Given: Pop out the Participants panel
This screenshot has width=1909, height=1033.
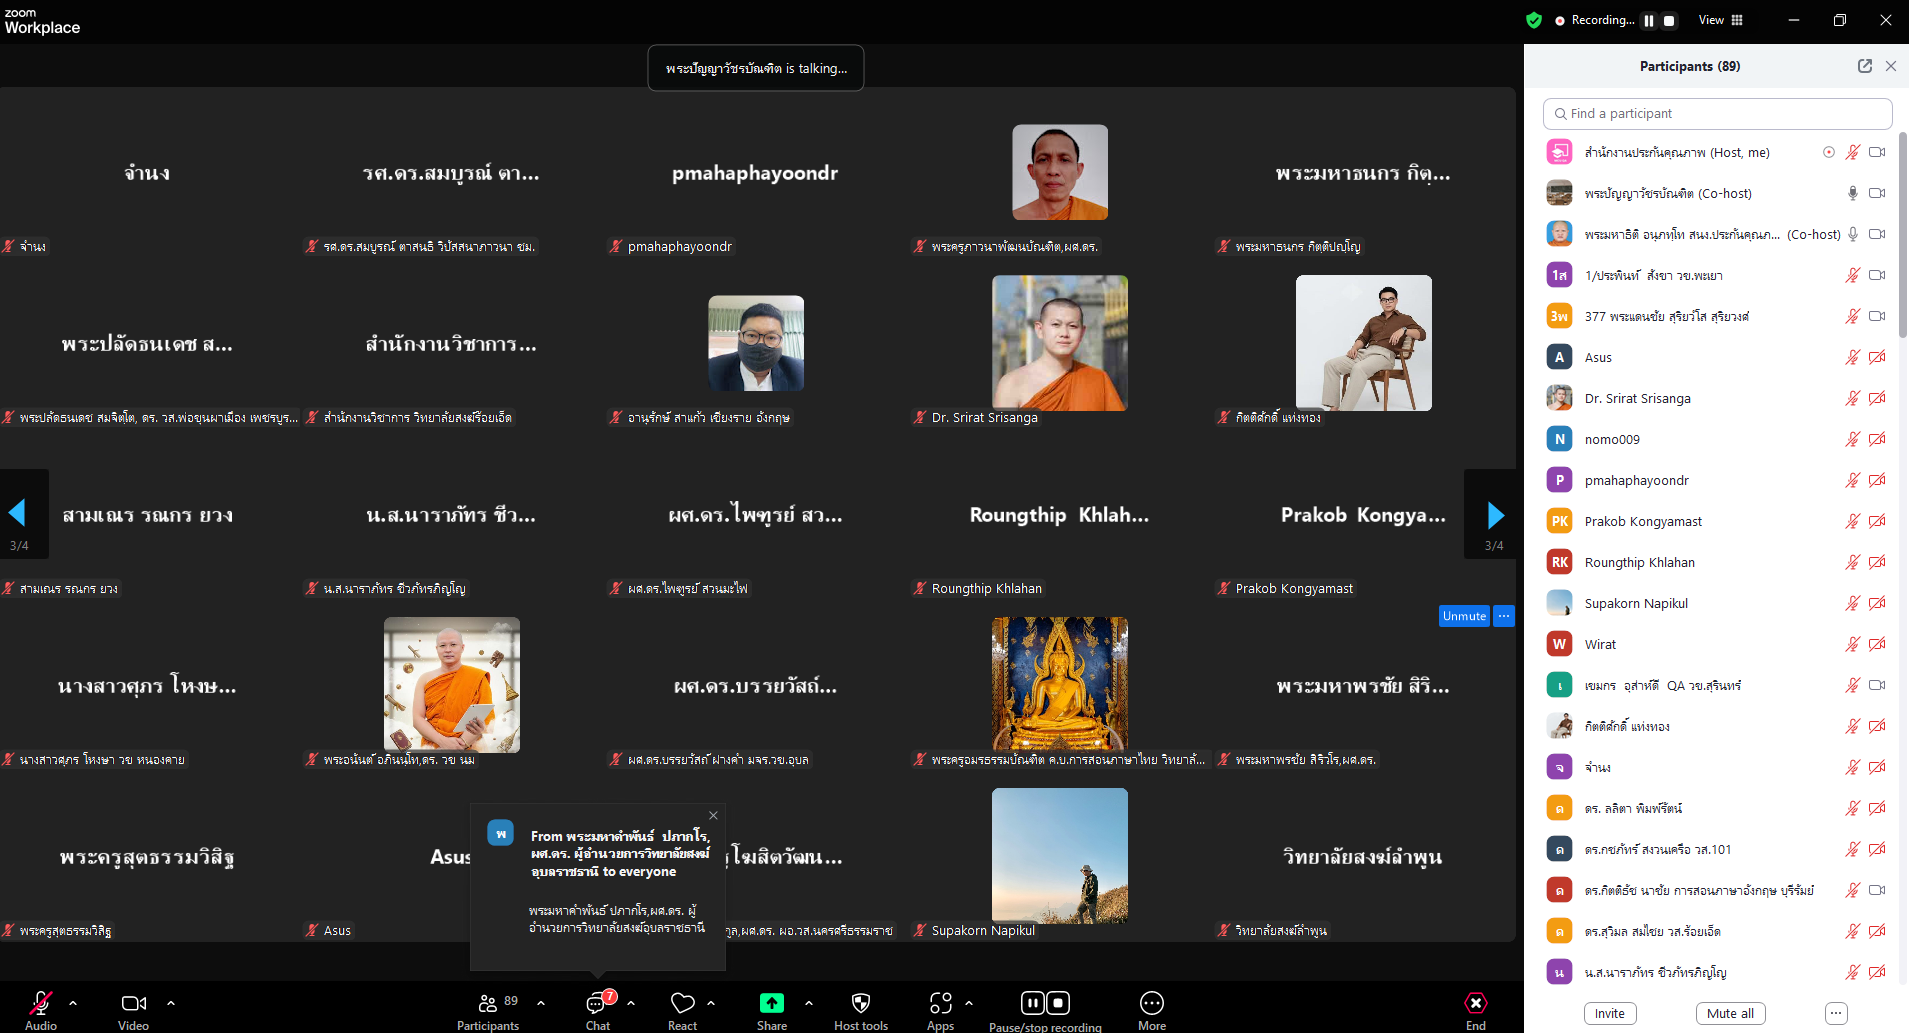Looking at the screenshot, I should (1864, 66).
